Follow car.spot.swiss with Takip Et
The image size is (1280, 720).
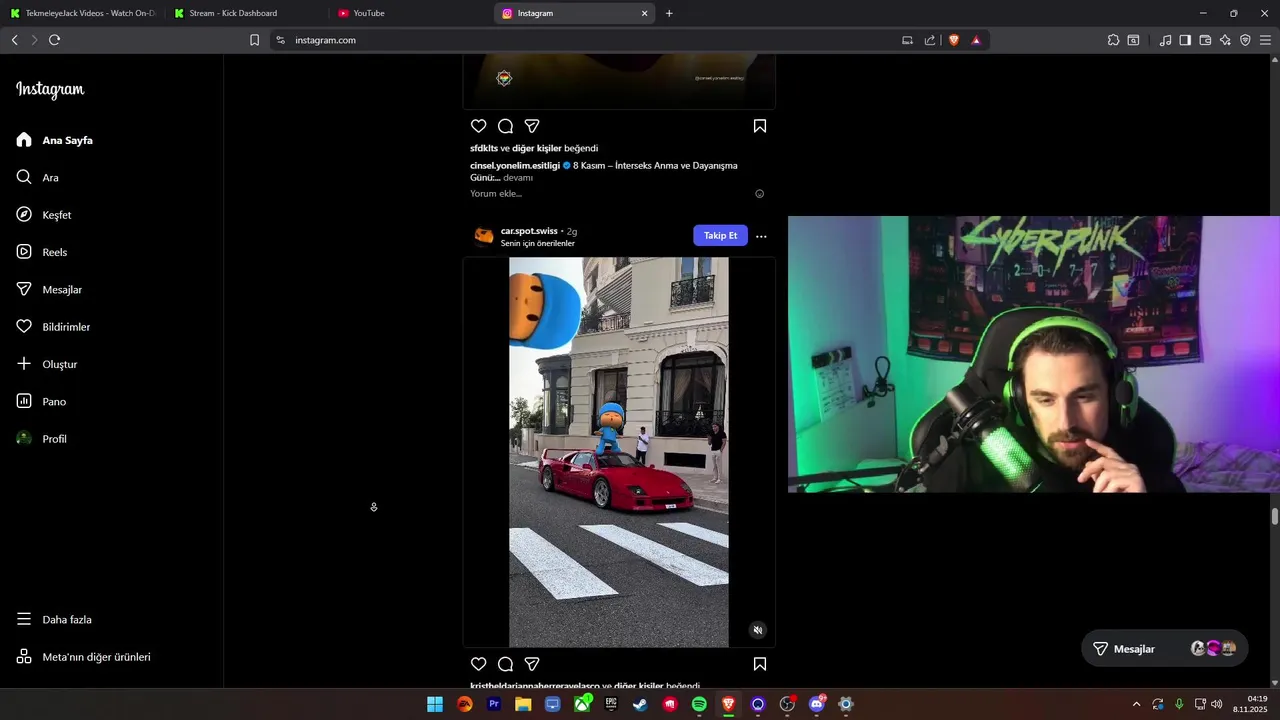720,235
